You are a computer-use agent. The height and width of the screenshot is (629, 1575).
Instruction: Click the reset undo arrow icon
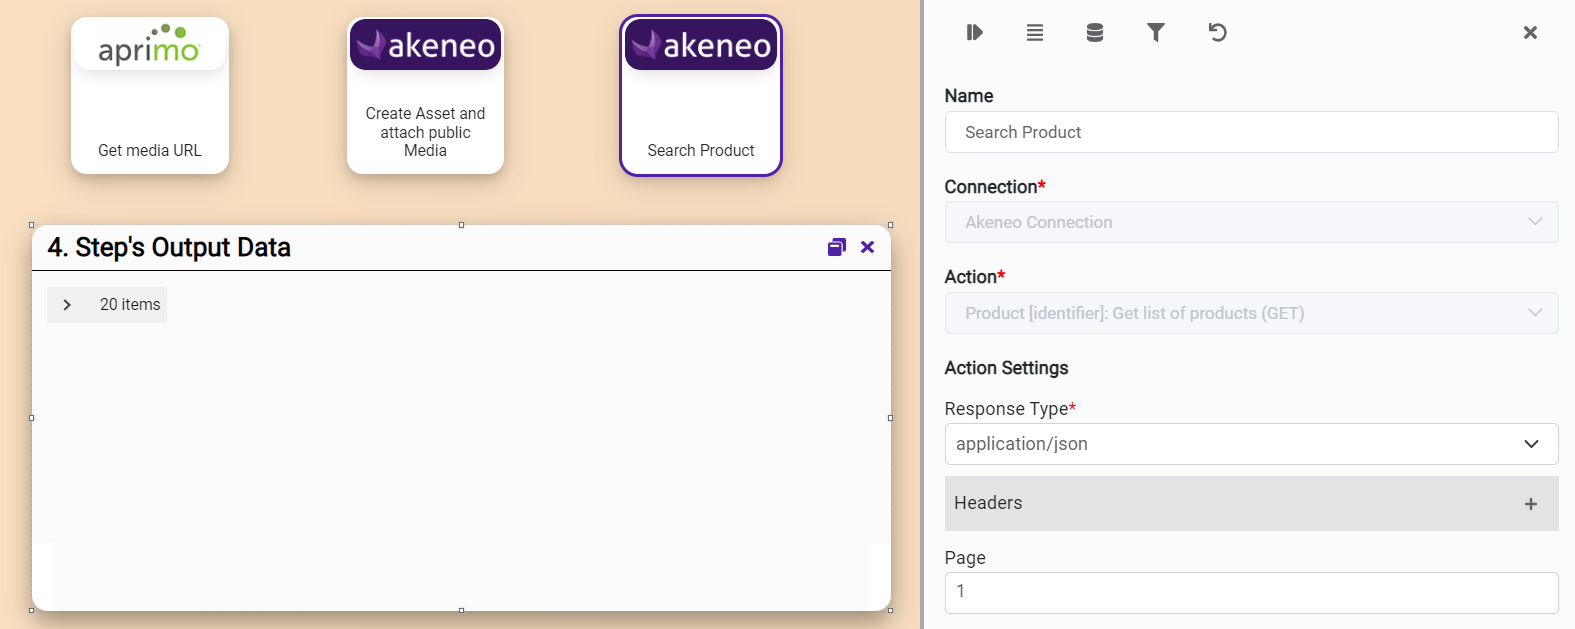[1217, 33]
